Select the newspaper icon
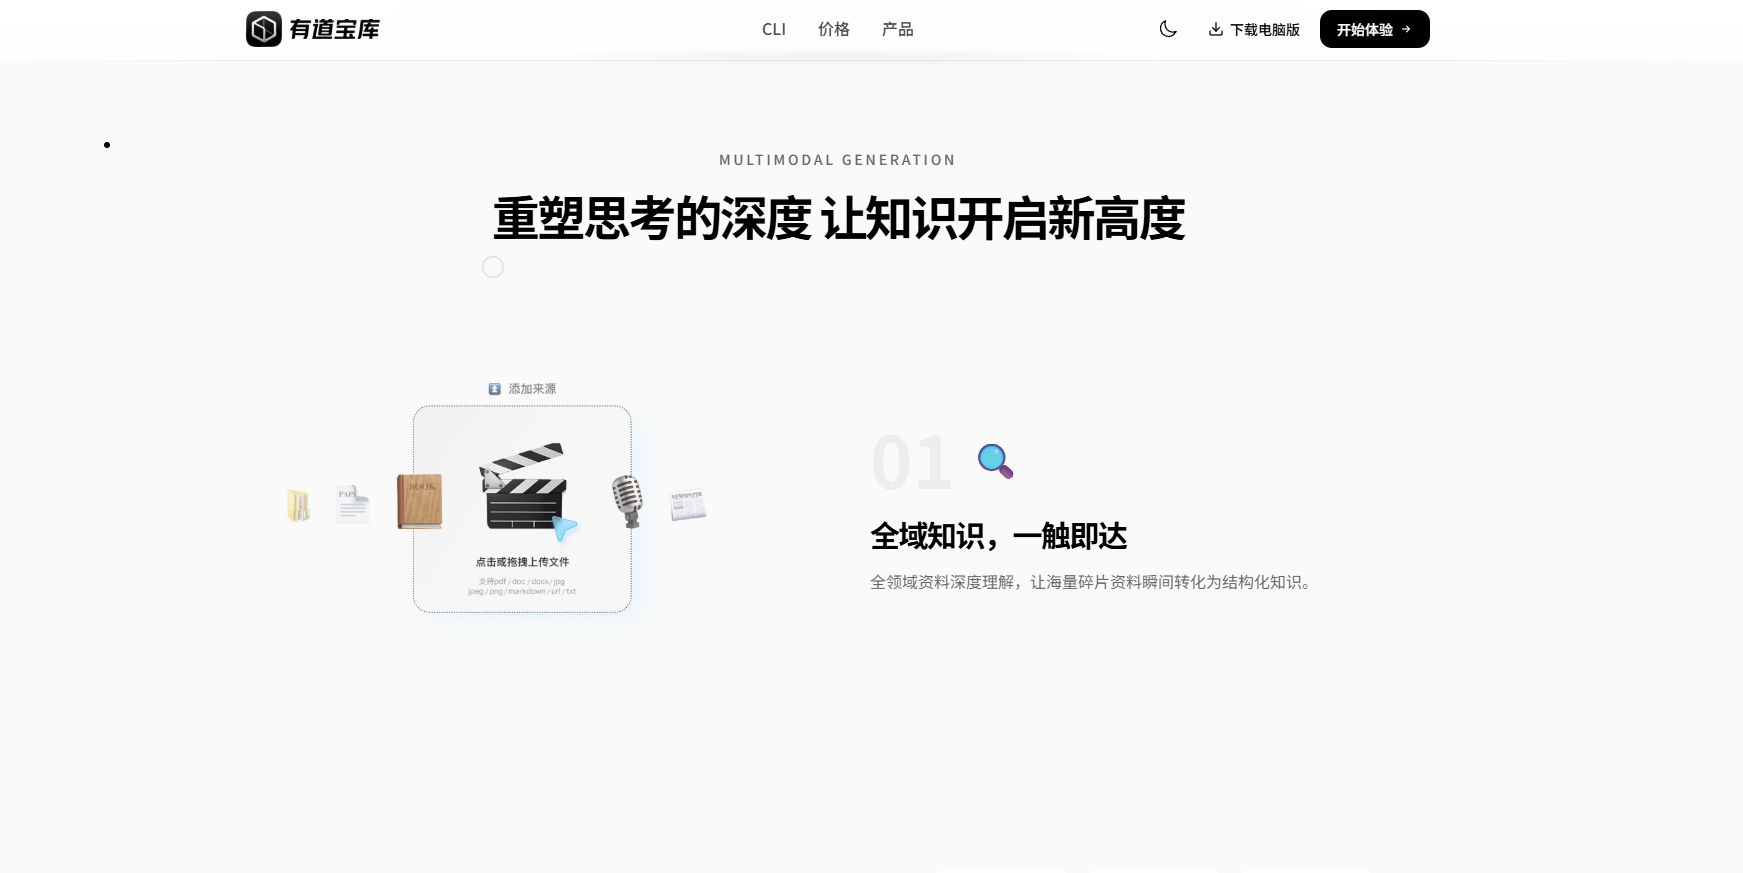Image resolution: width=1743 pixels, height=873 pixels. [688, 505]
